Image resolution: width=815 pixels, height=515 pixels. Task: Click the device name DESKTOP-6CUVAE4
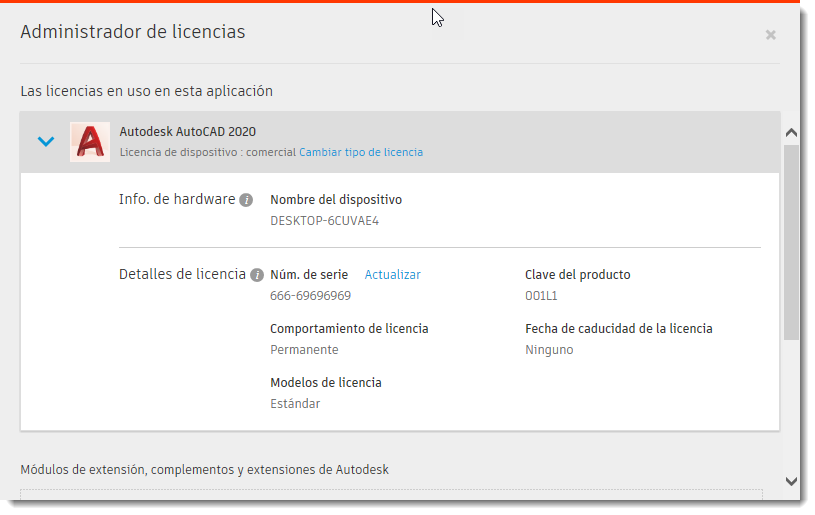pyautogui.click(x=324, y=221)
